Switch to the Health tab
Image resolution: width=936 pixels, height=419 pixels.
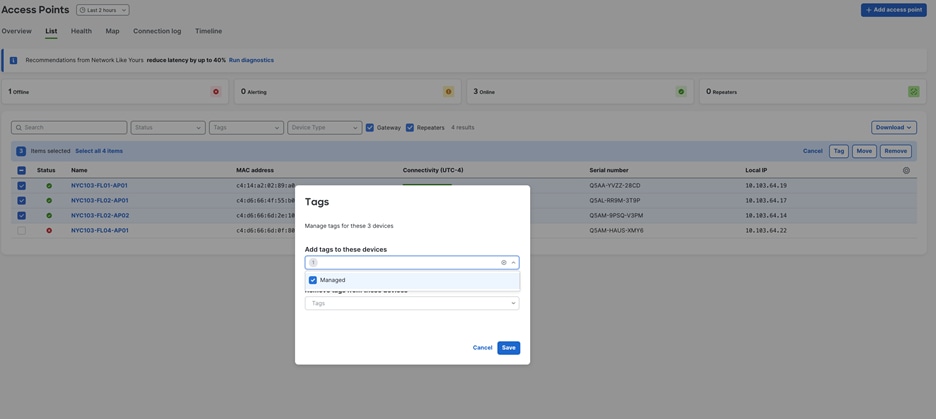81,31
